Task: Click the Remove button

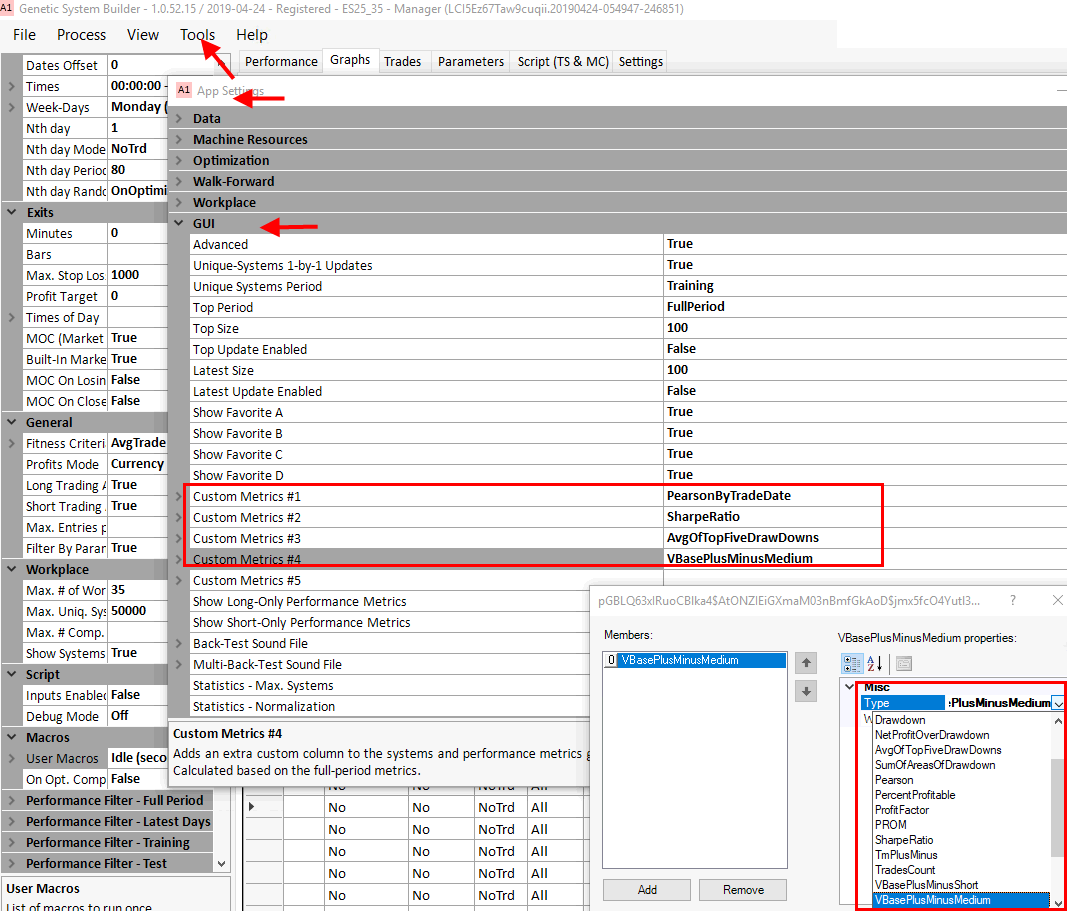Action: pyautogui.click(x=743, y=890)
